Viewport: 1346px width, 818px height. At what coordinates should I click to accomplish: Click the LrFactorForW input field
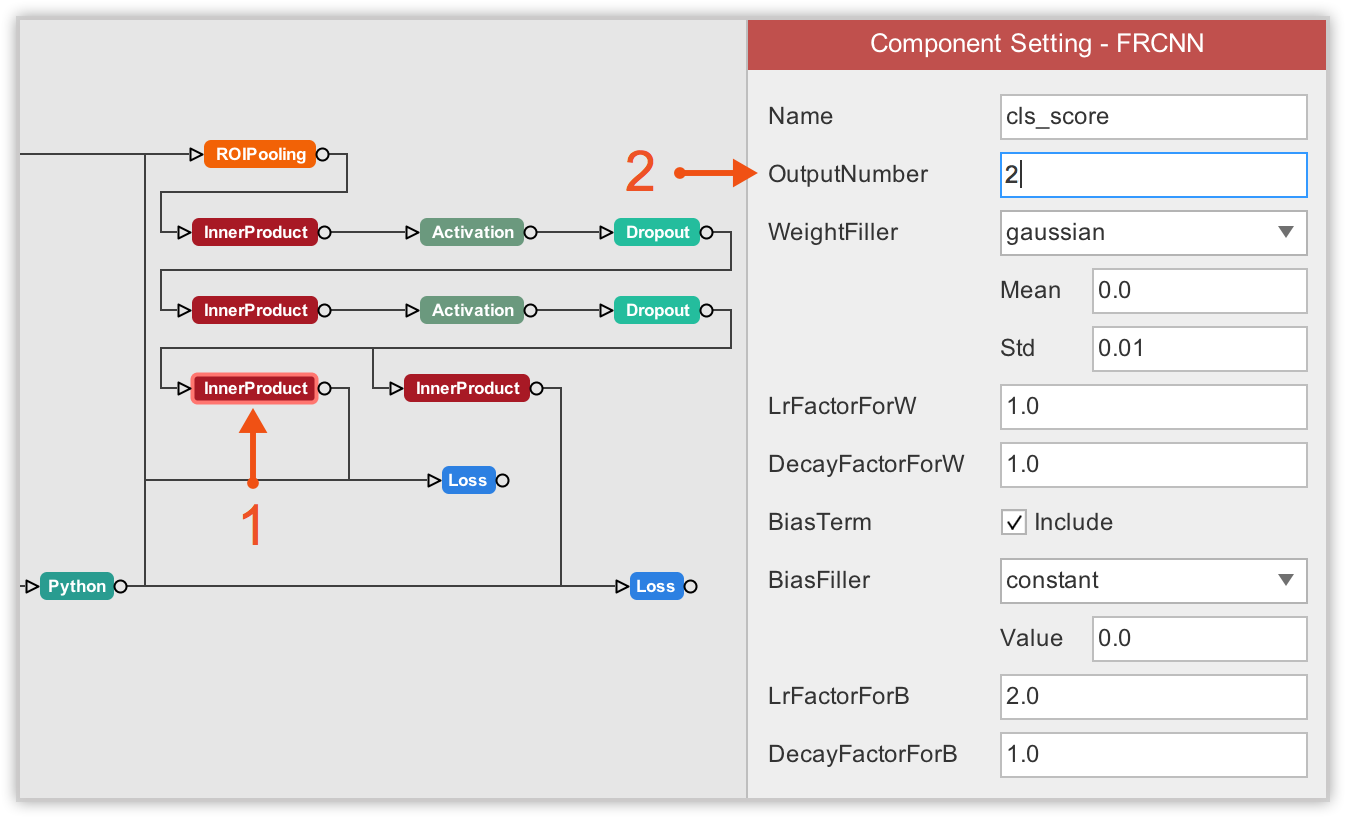pos(1153,406)
